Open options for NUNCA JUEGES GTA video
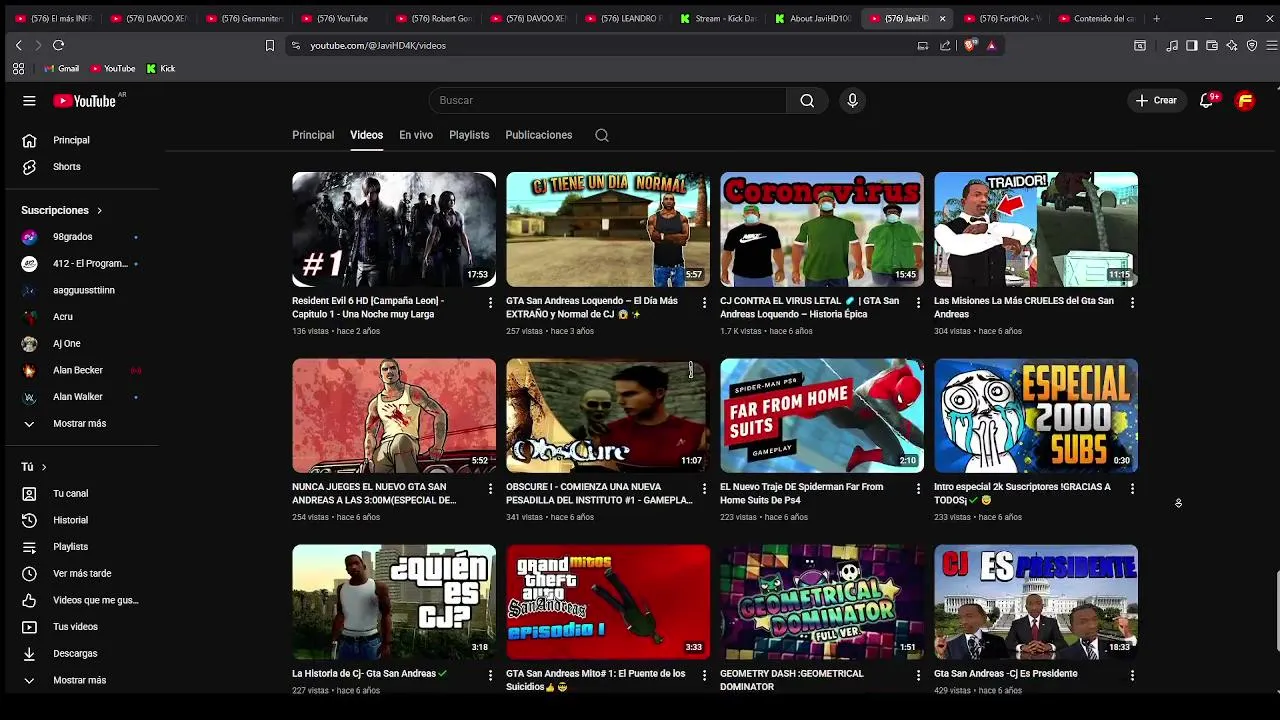 (x=490, y=488)
